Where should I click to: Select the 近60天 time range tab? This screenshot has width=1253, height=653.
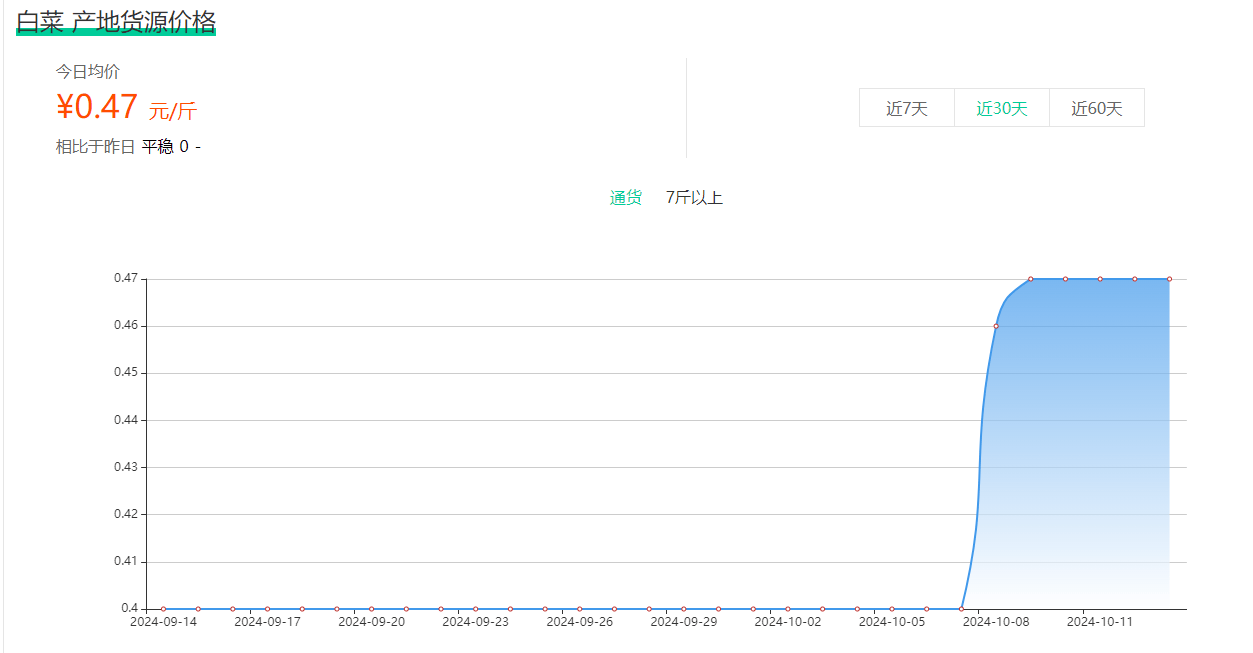coord(1097,108)
